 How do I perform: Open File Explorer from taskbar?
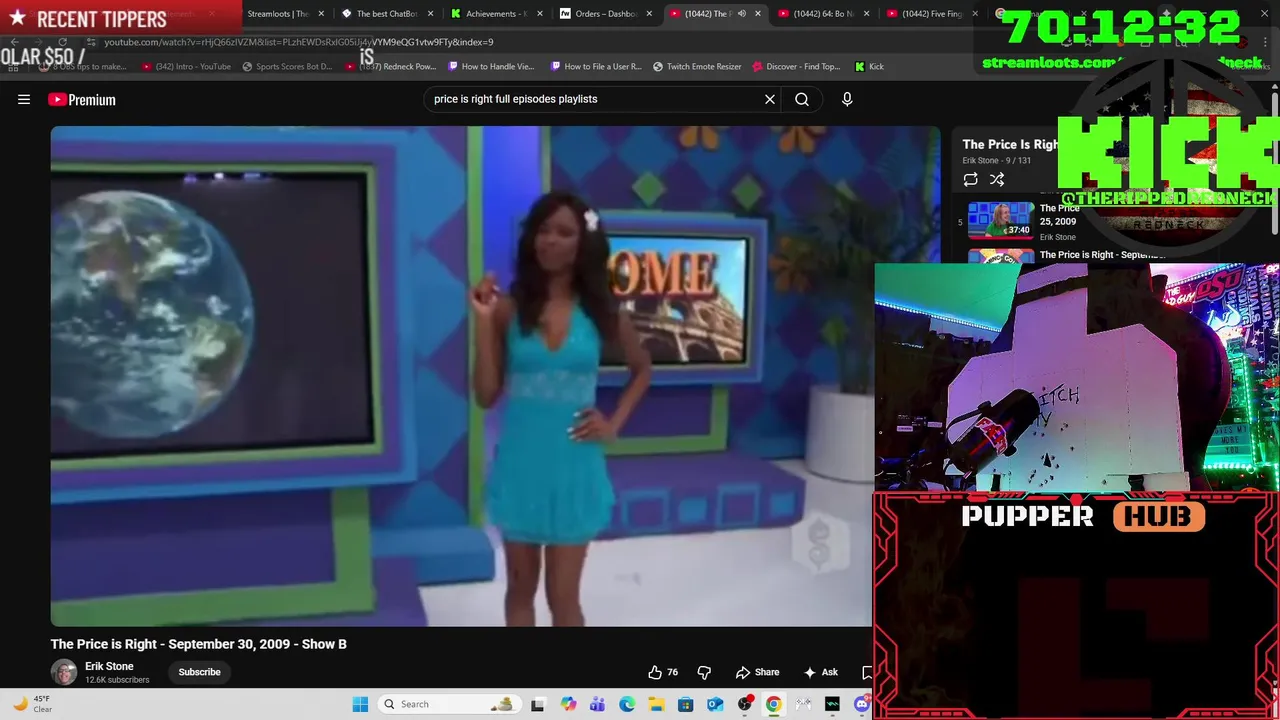656,704
